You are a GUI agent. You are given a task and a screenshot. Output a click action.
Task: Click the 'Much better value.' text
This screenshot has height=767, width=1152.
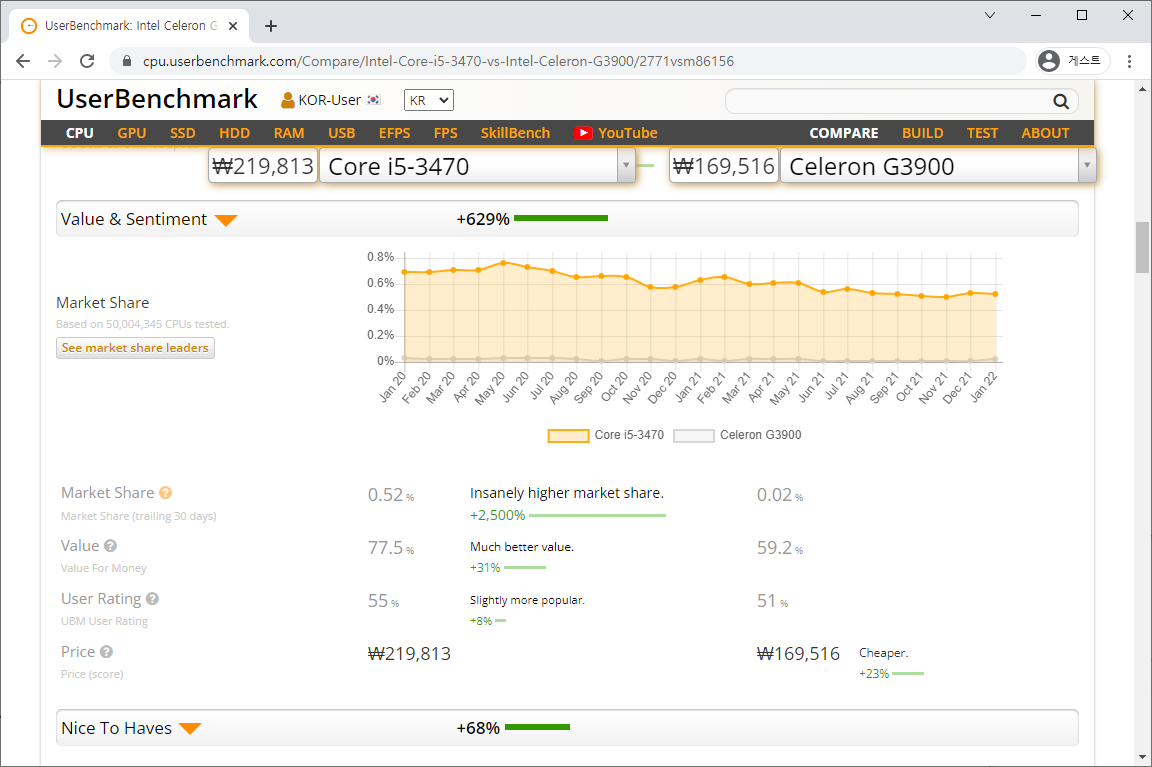(x=522, y=547)
